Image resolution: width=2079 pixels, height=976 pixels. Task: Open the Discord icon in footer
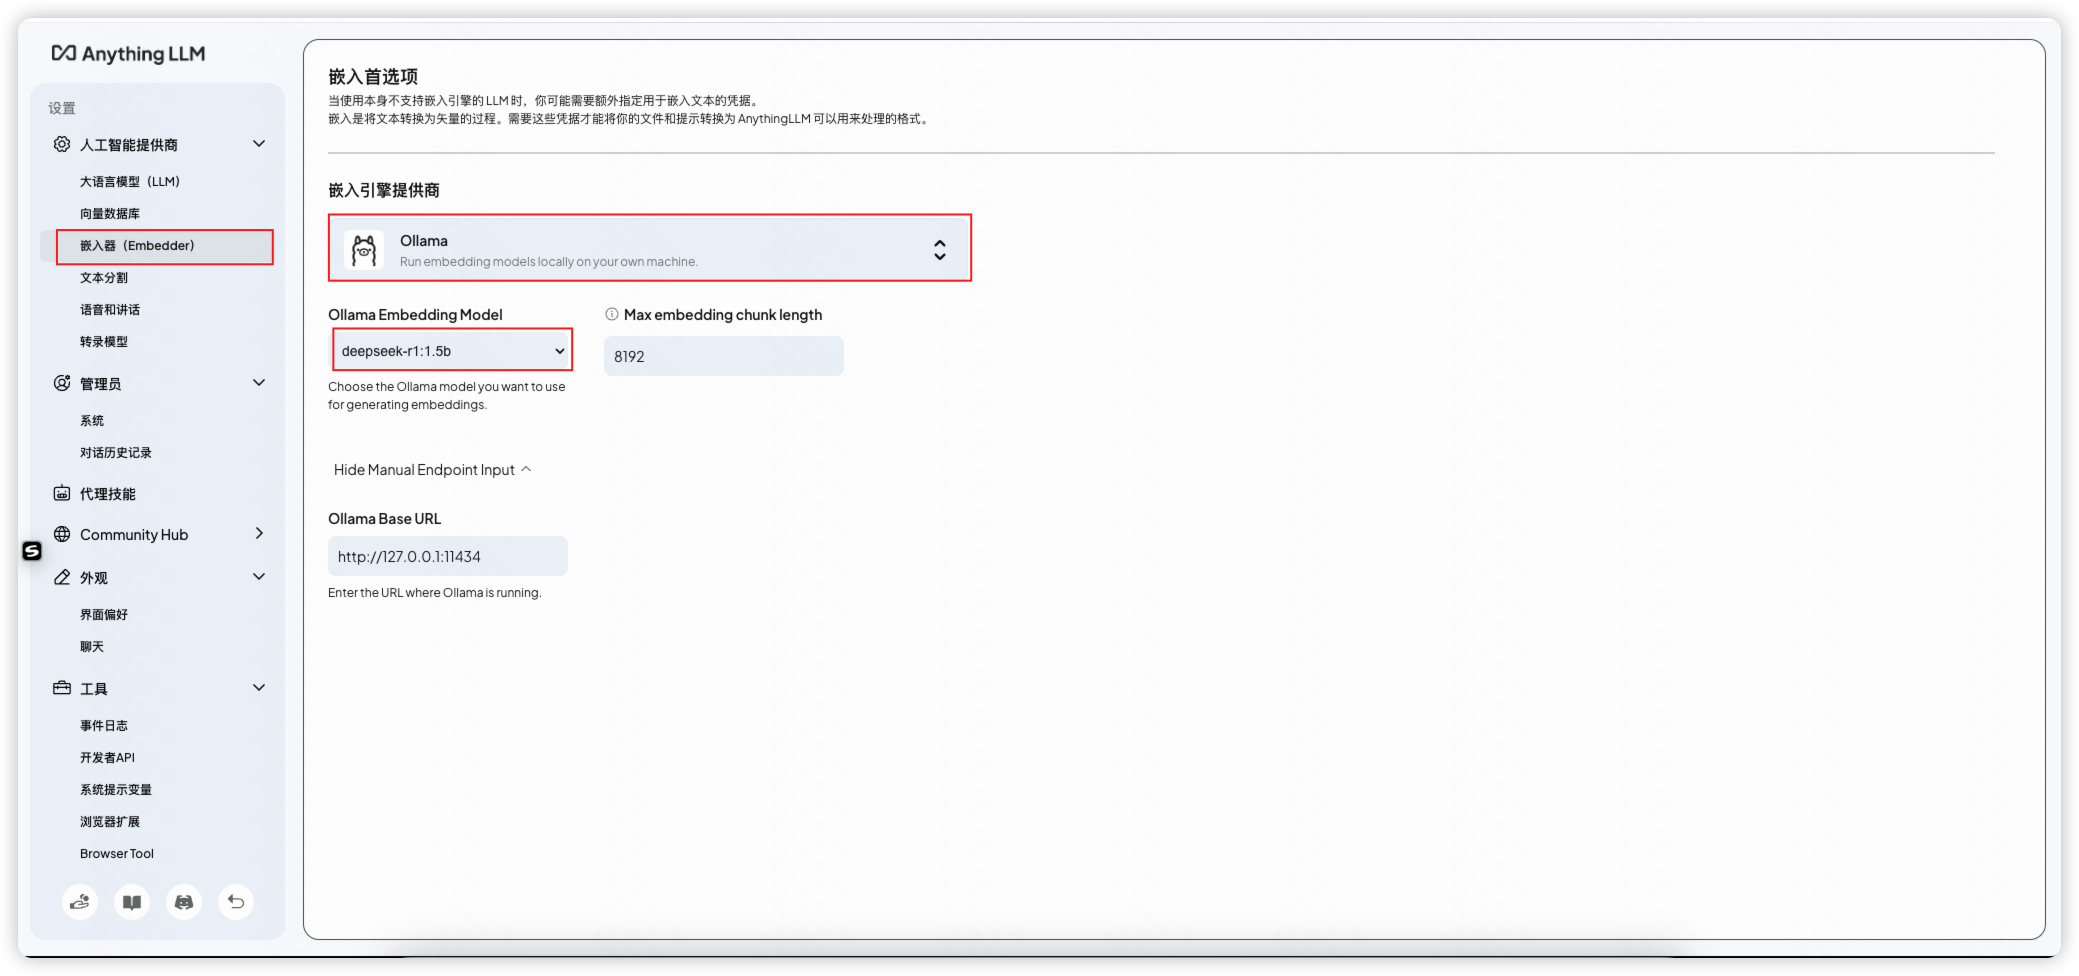pyautogui.click(x=184, y=902)
